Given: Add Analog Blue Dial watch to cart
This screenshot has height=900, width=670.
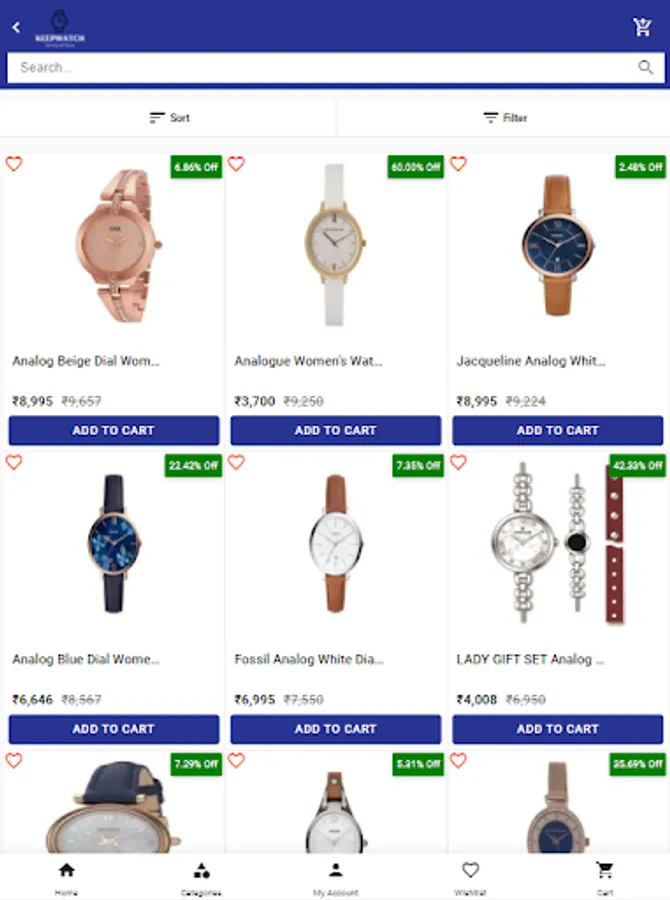Looking at the screenshot, I should click(x=114, y=729).
